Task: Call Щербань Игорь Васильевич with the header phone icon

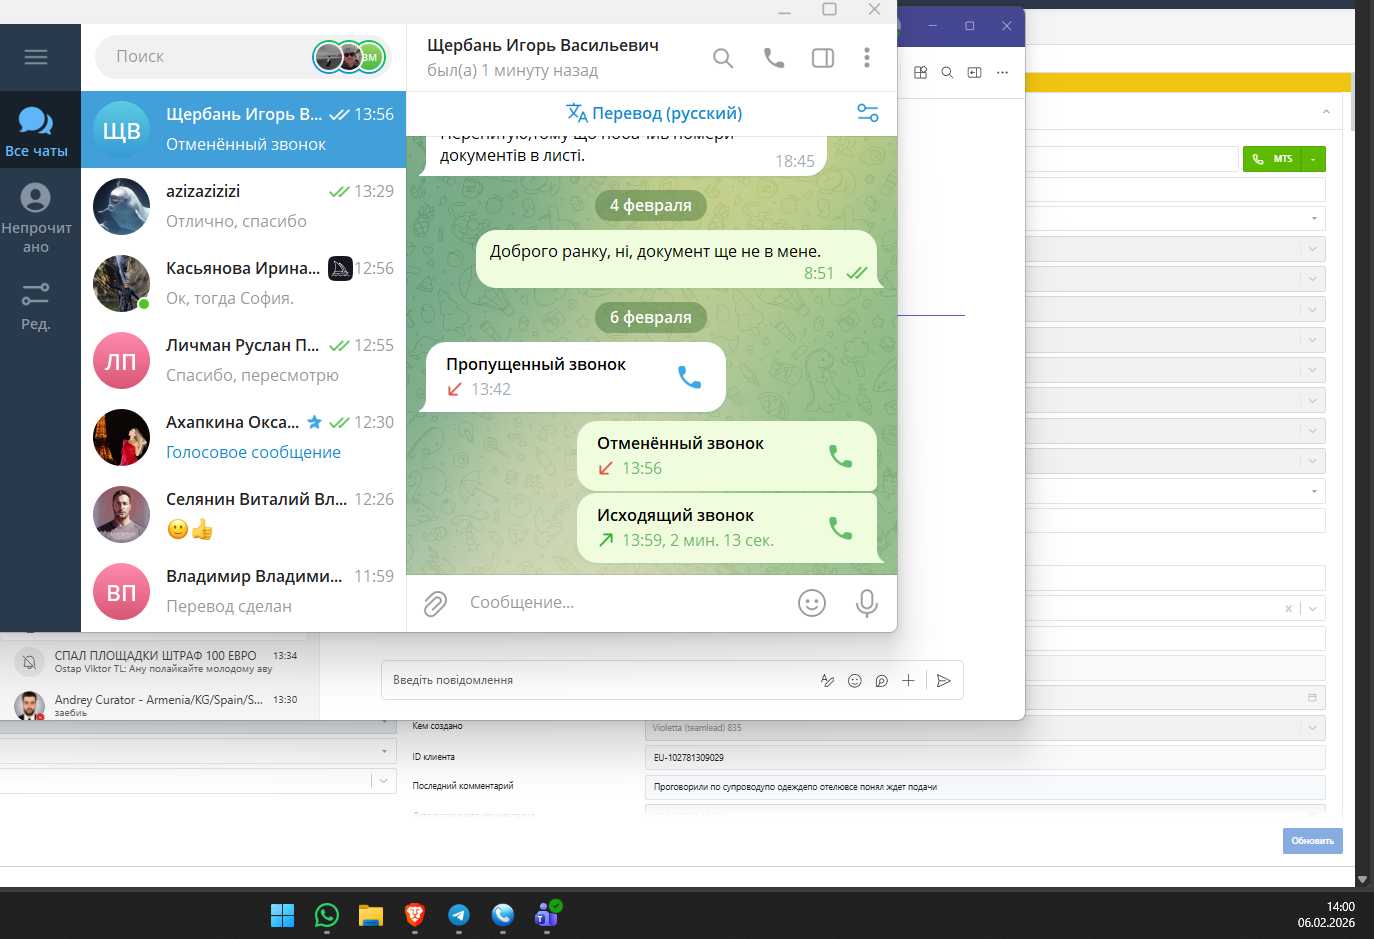Action: 774,58
